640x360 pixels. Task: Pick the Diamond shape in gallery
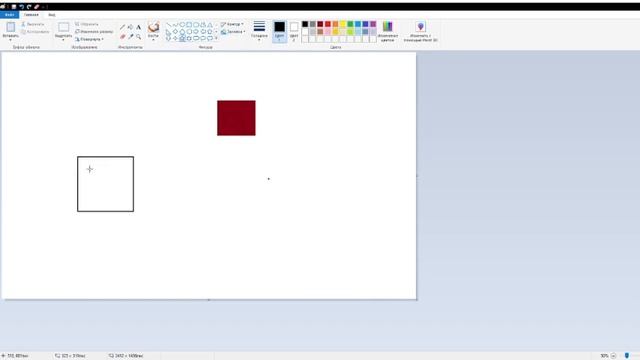[x=176, y=31]
